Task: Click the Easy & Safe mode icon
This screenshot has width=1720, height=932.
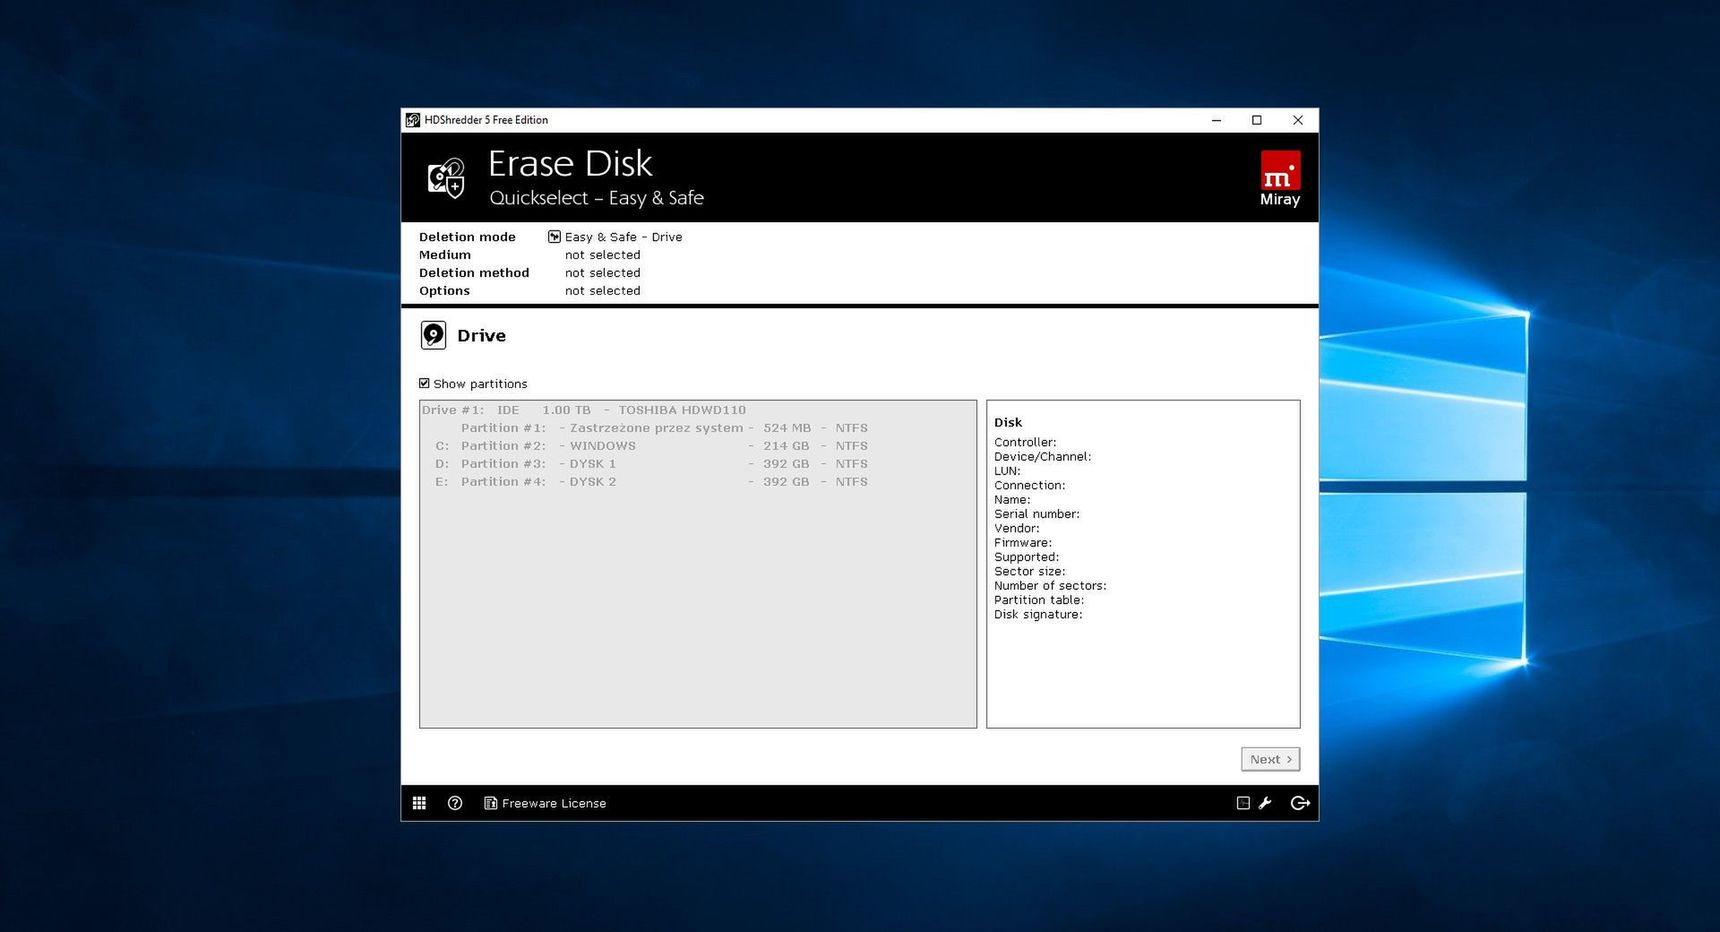Action: [554, 237]
